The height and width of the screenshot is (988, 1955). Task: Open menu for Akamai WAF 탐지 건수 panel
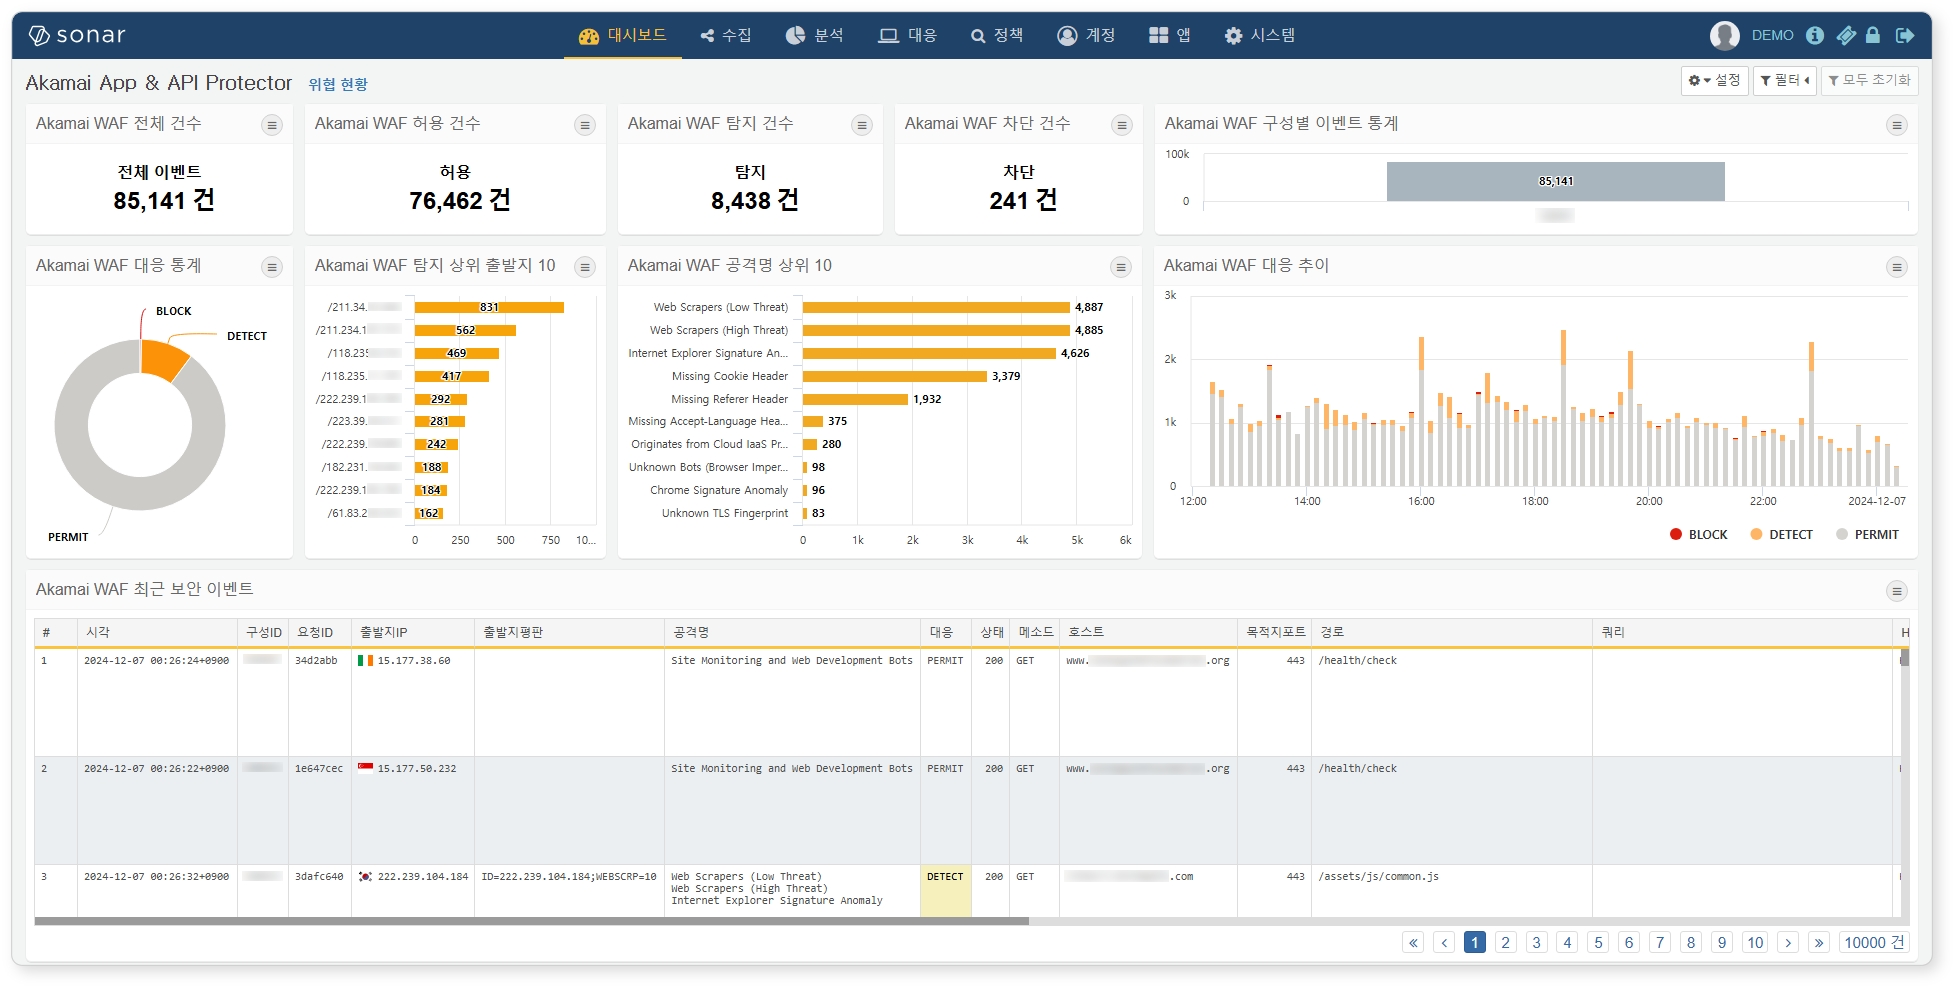tap(862, 125)
